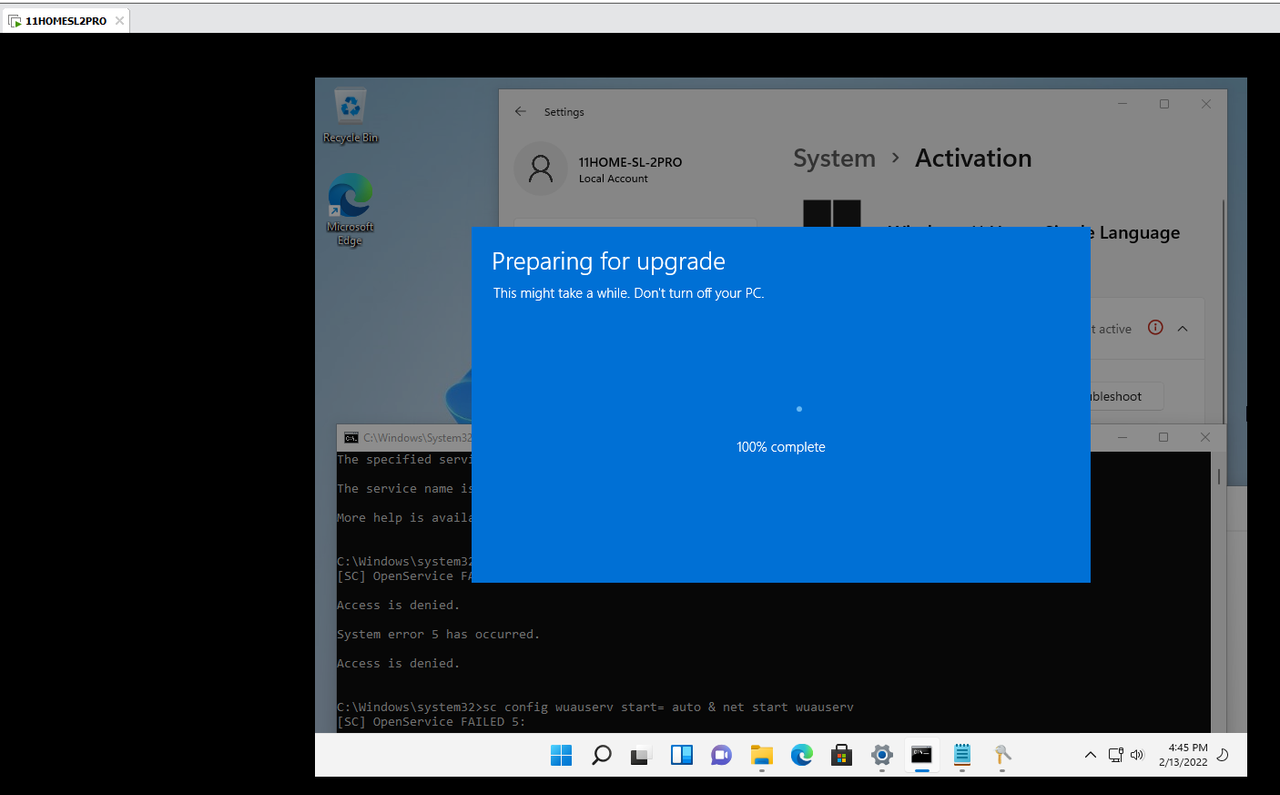Open Task View on the taskbar

tap(641, 755)
